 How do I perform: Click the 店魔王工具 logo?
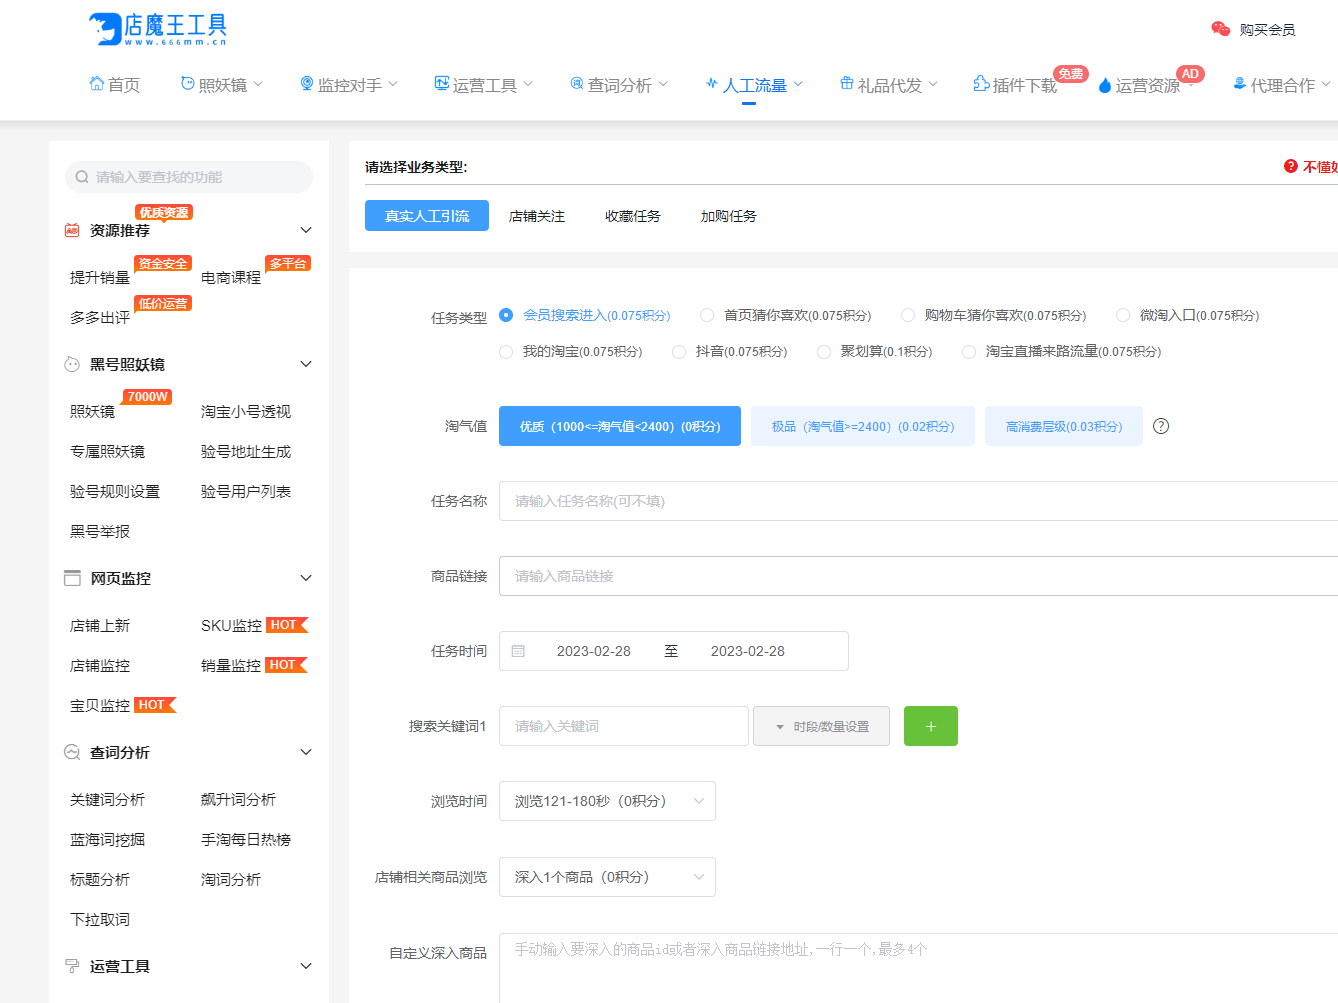158,29
